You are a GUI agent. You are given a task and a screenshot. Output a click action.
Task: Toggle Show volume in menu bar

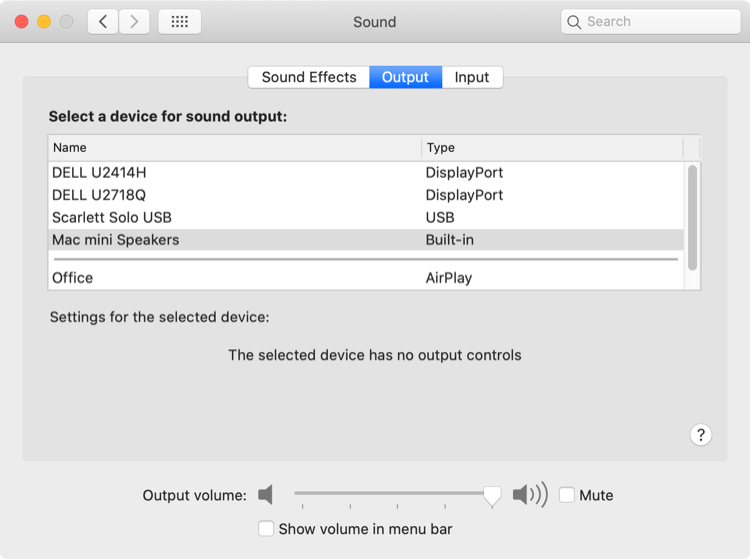click(x=266, y=529)
